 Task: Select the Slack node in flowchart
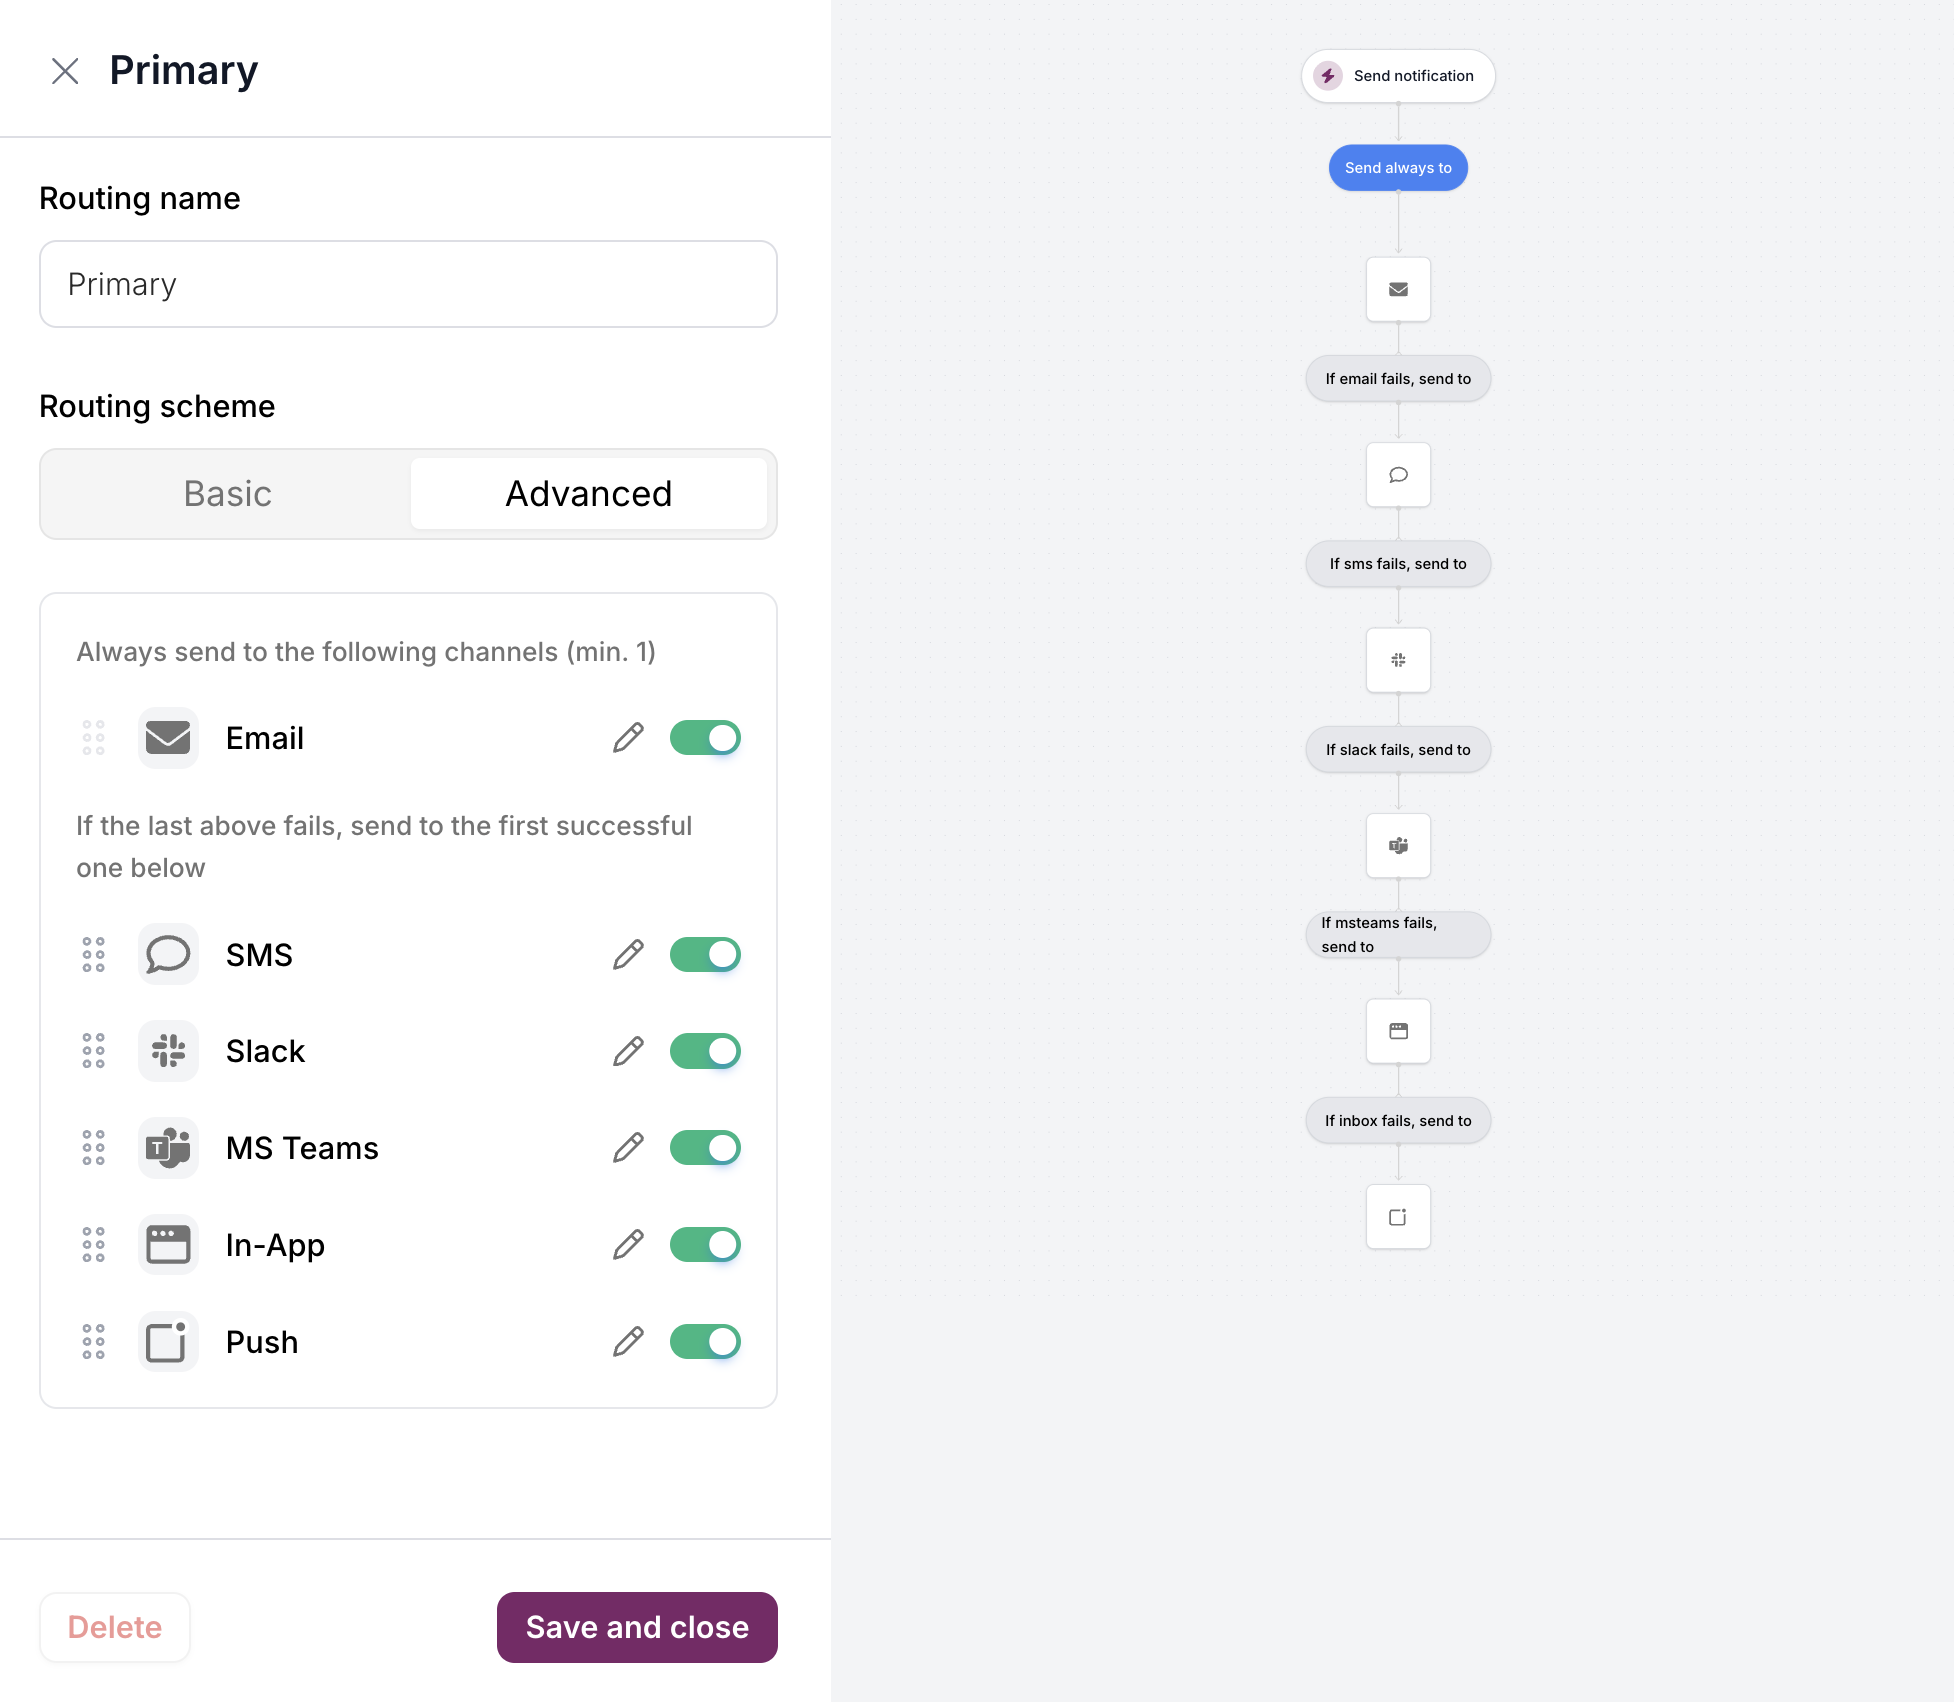(x=1398, y=660)
